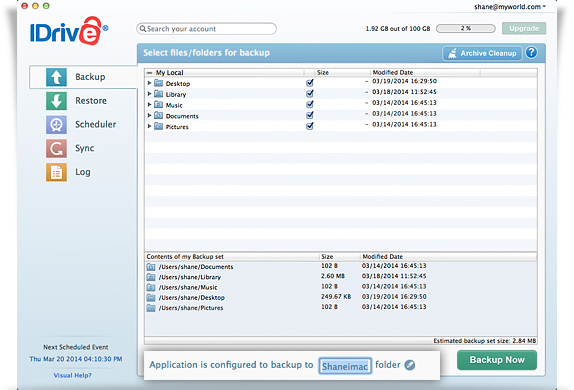Click the next scheduled event date link
The width and height of the screenshot is (574, 390).
click(76, 359)
